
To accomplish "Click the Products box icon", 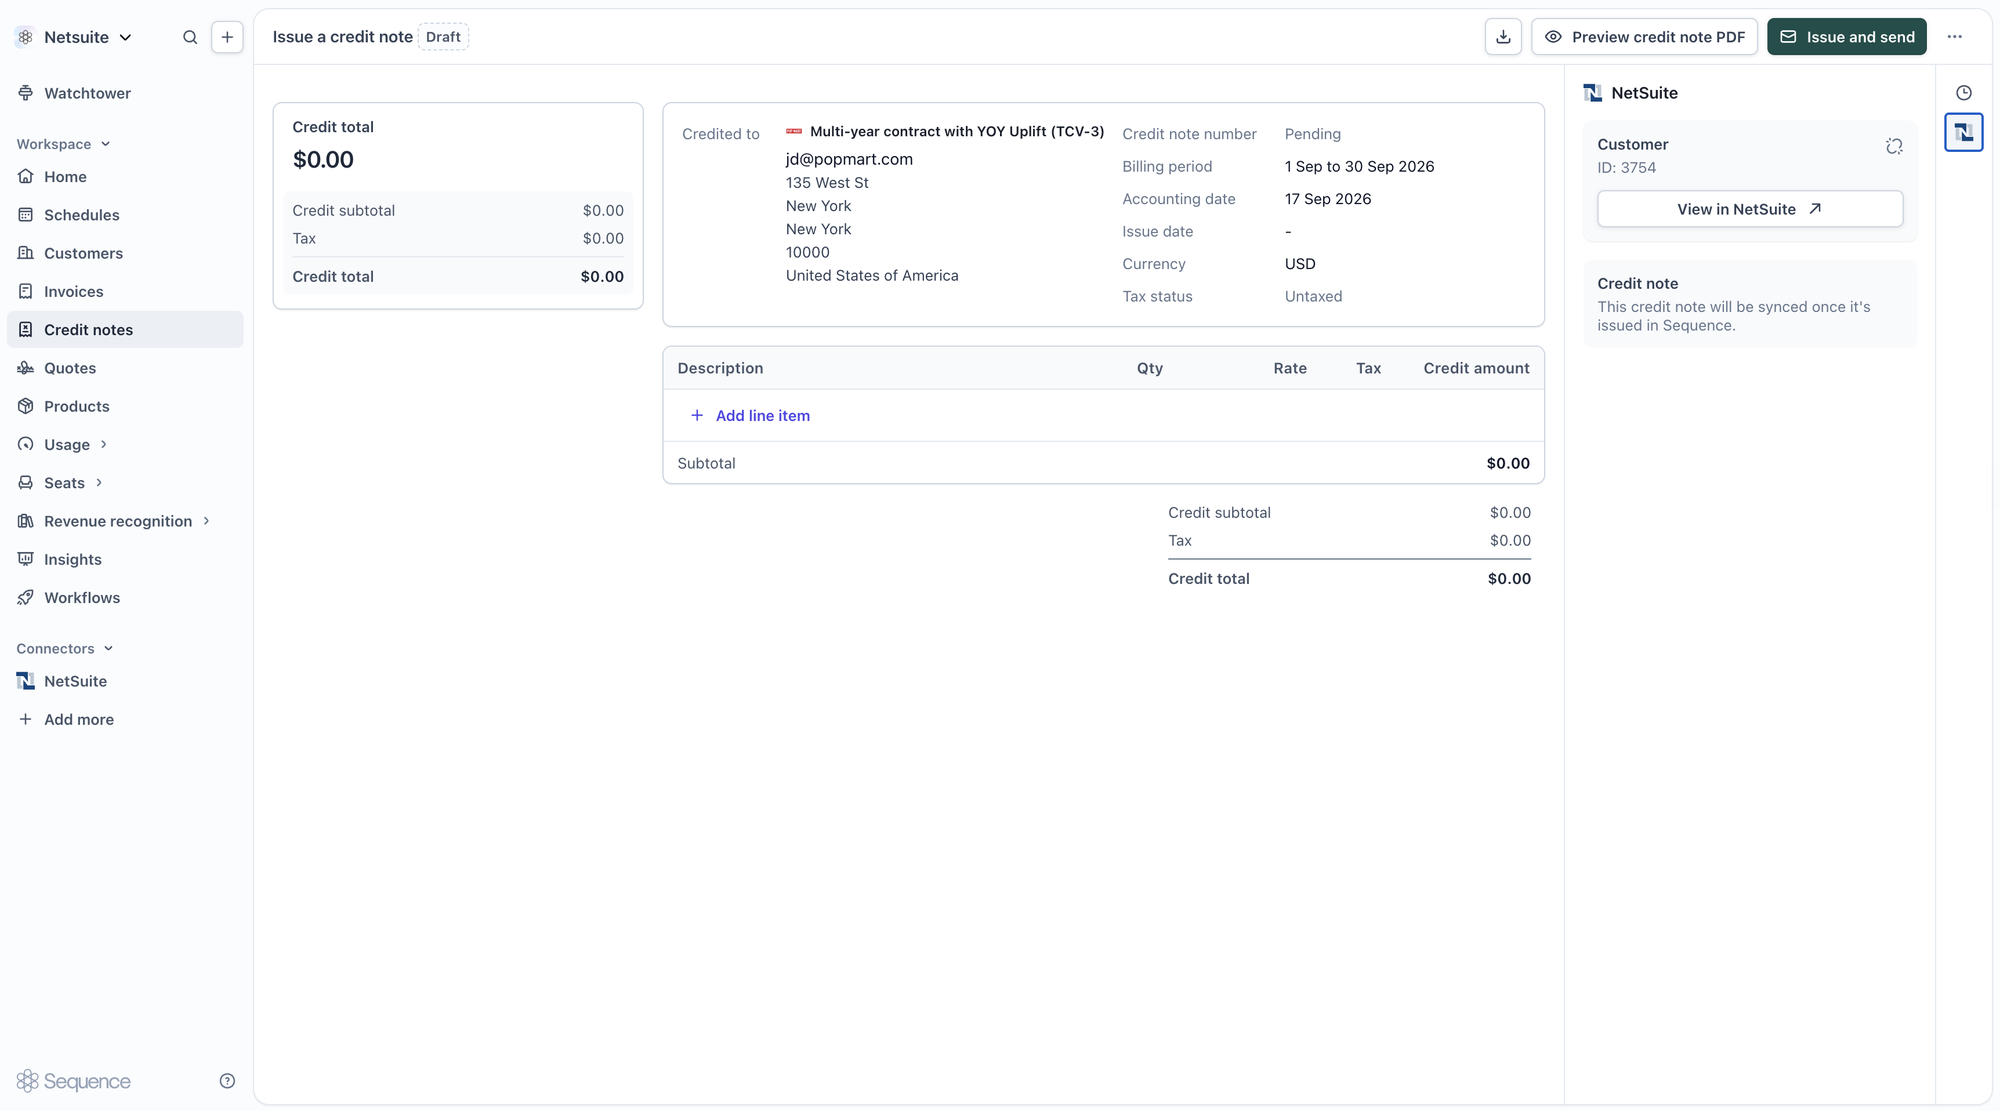I will tap(26, 406).
